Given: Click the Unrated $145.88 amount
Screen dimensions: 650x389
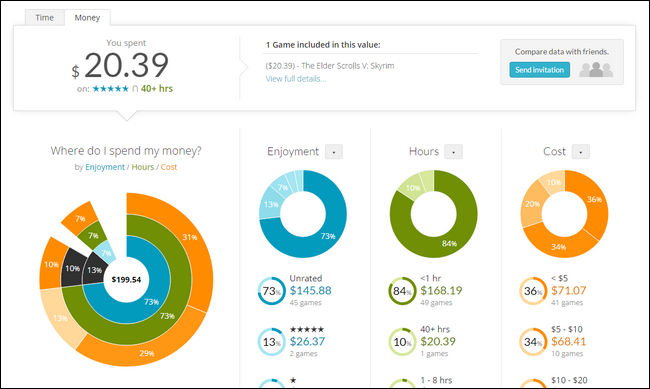Looking at the screenshot, I should click(x=310, y=291).
